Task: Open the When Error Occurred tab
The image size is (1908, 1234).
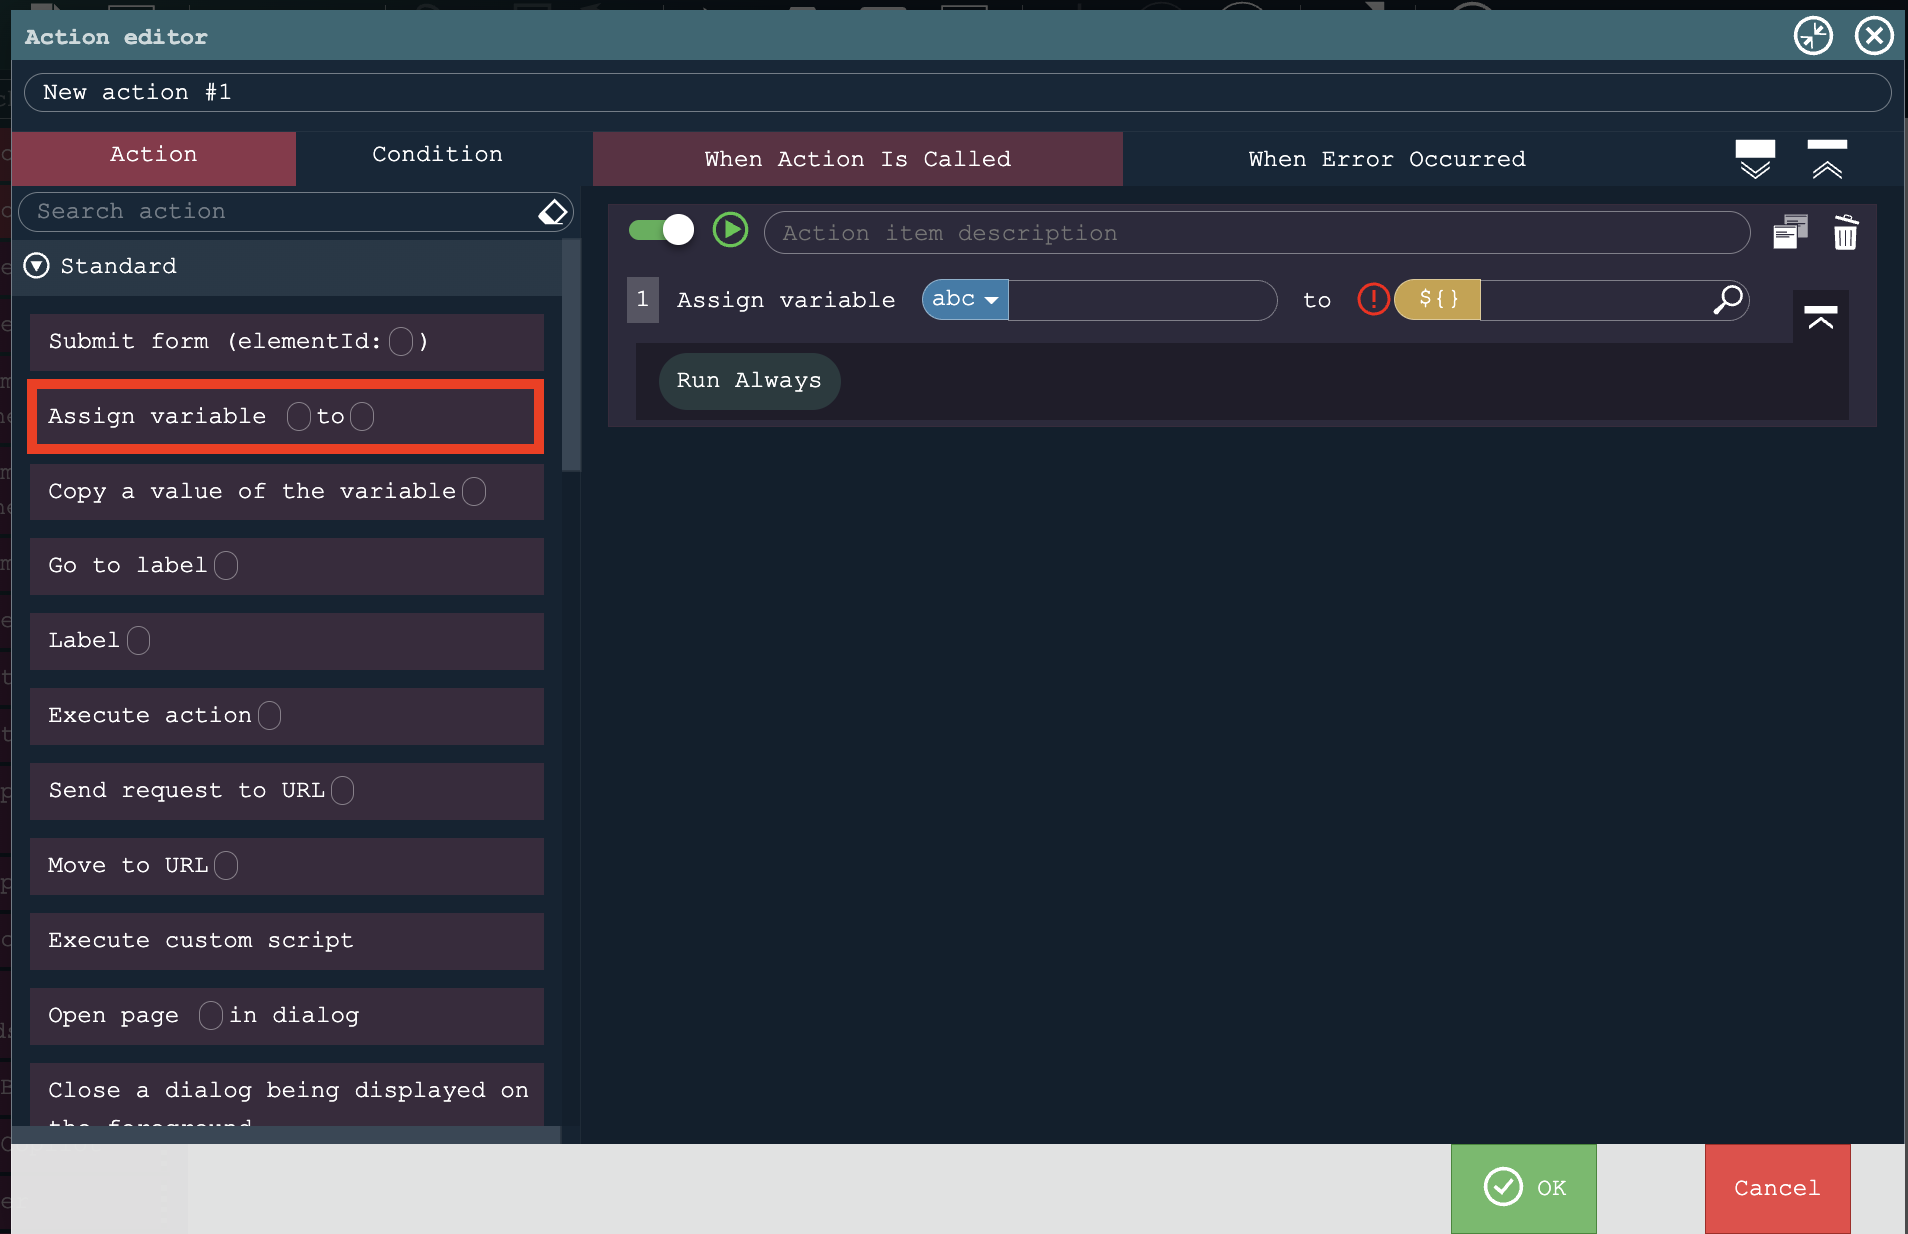Action: point(1386,160)
